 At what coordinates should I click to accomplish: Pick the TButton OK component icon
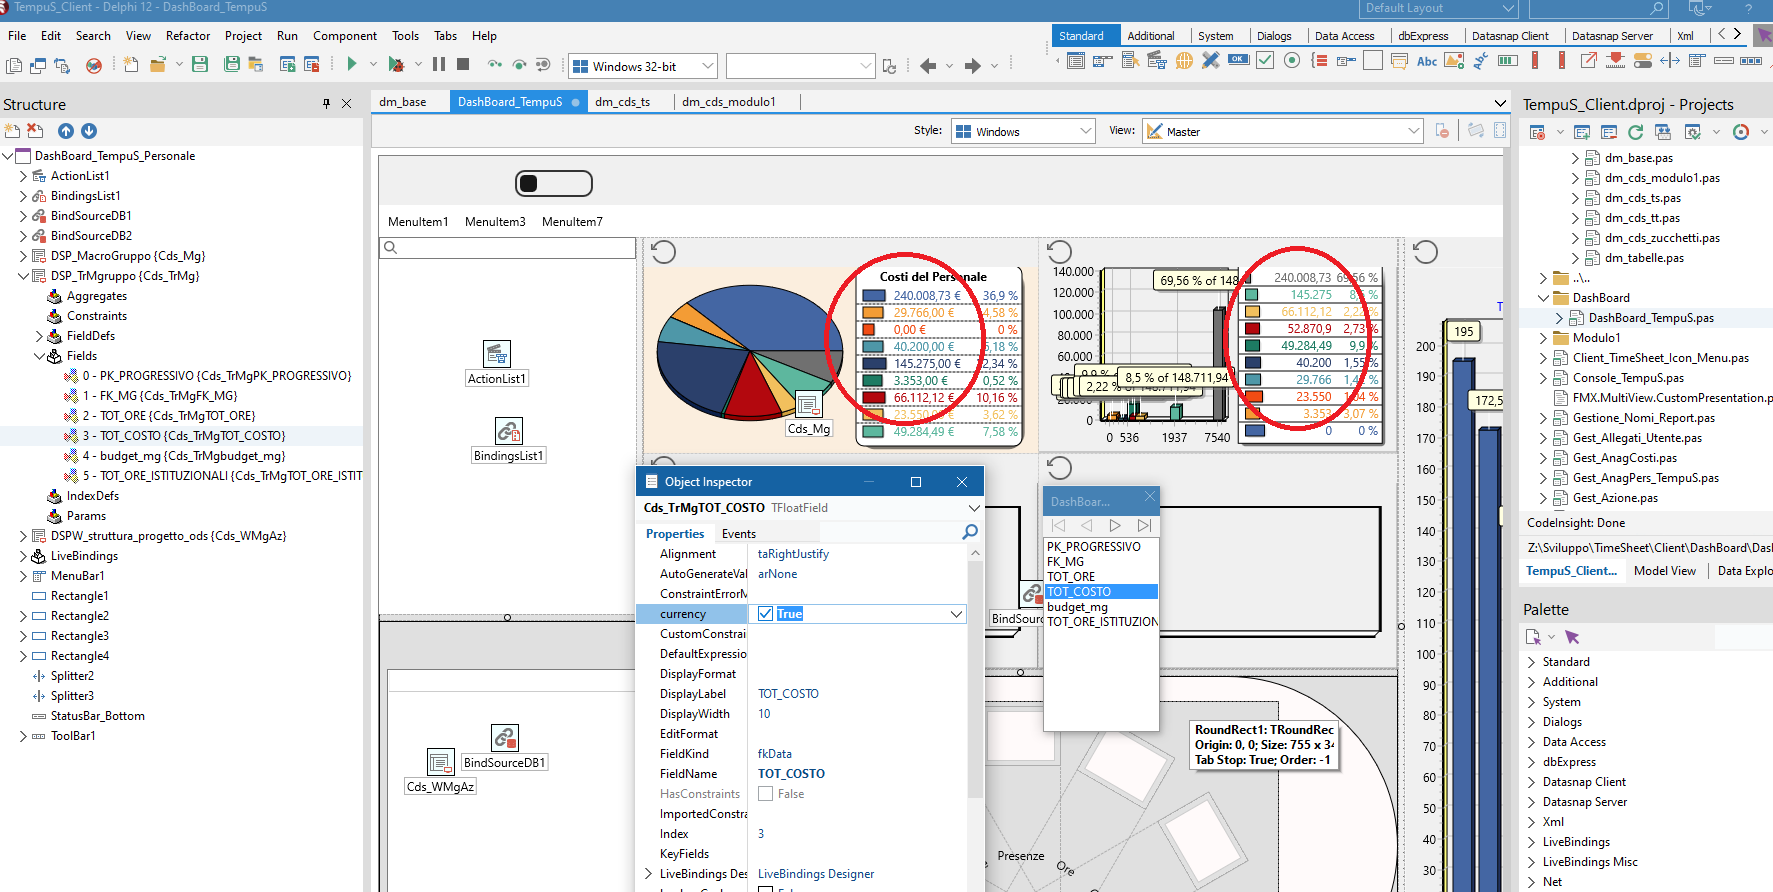pos(1238,60)
